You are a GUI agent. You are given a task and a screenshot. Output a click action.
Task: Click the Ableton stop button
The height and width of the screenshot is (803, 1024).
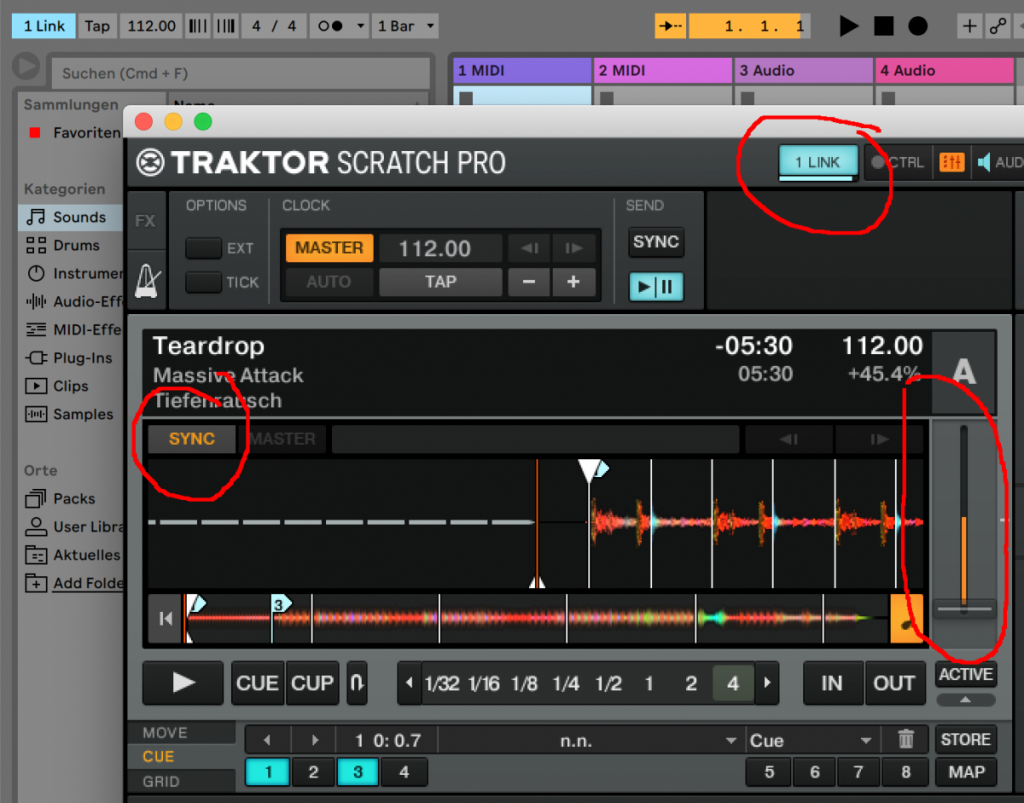(x=884, y=26)
